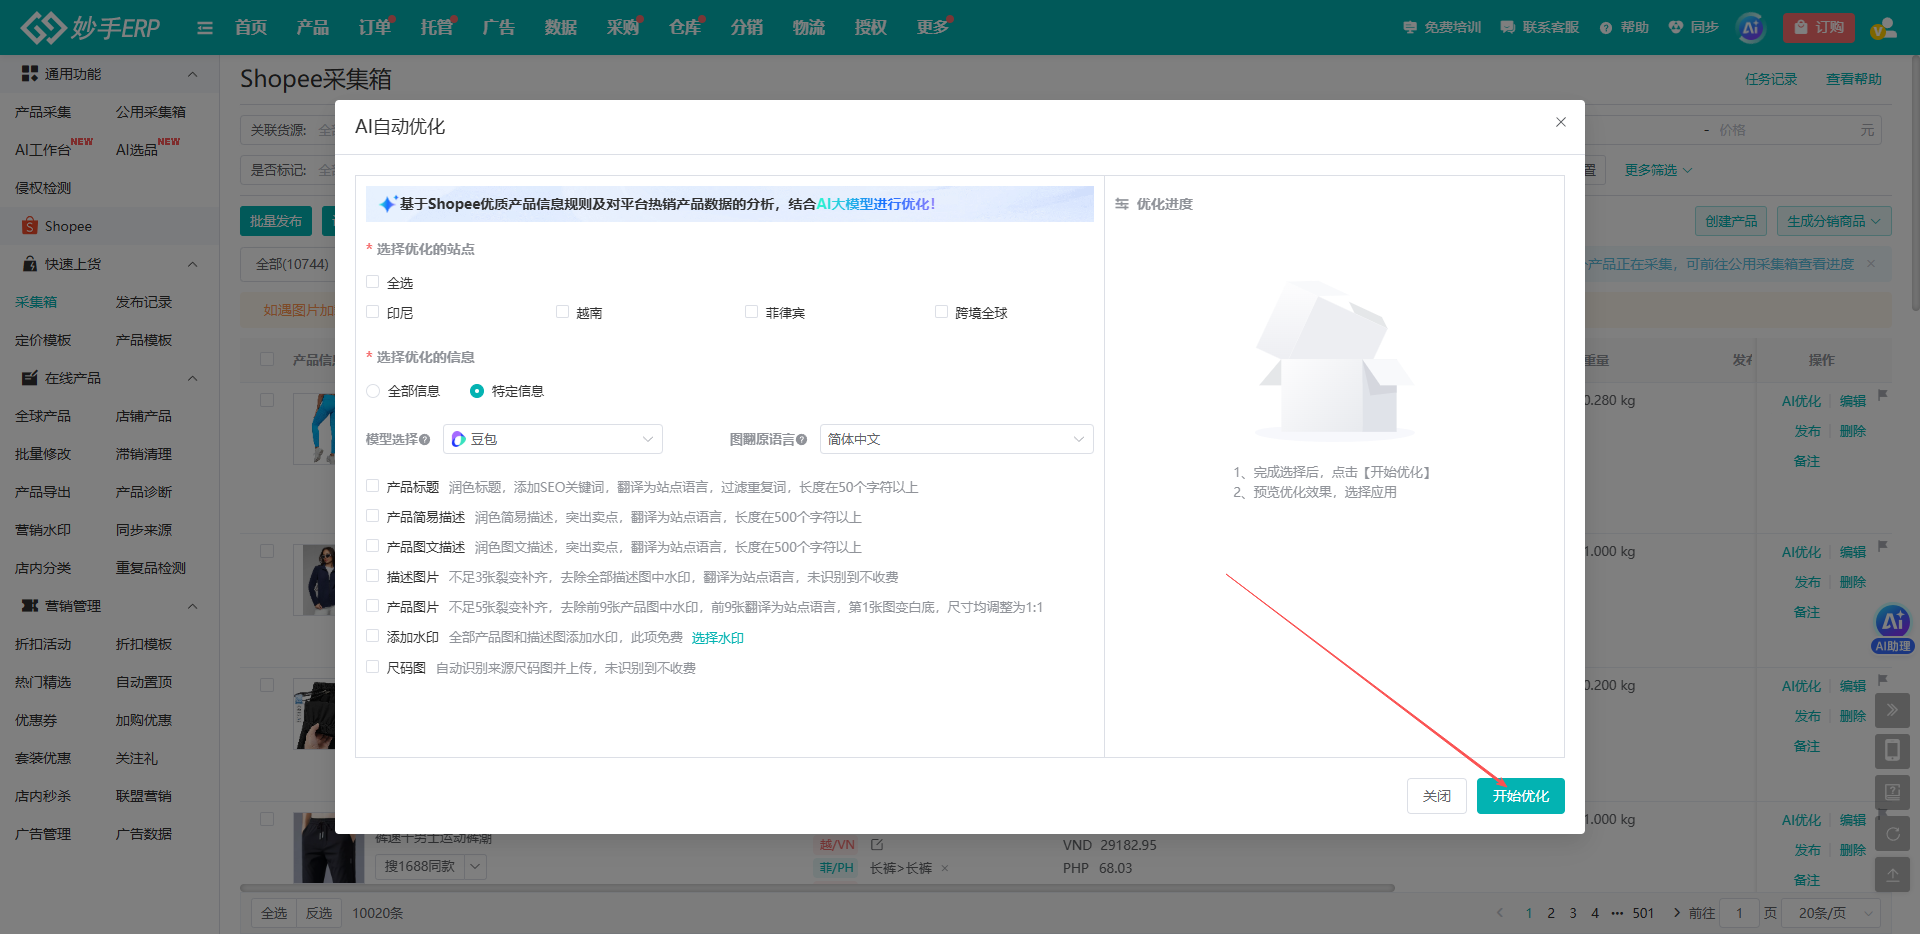This screenshot has width=1920, height=934.
Task: Select the 特定信息 radio button
Action: (x=477, y=391)
